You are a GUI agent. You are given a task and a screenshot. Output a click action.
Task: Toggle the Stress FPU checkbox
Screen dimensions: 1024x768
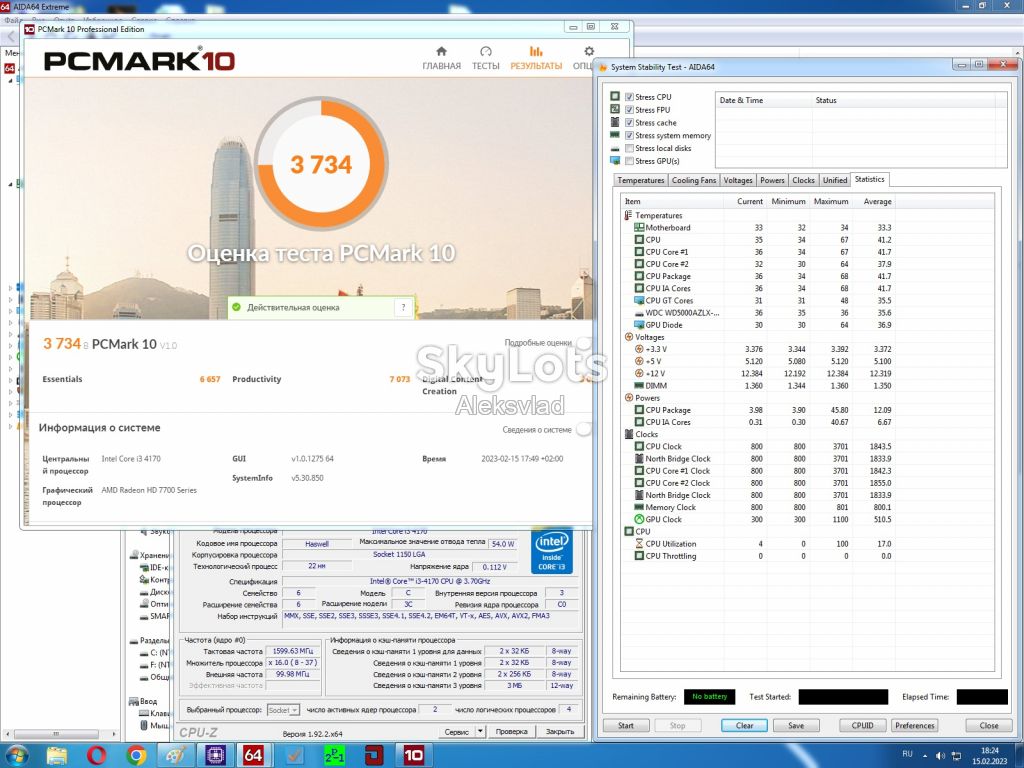630,110
